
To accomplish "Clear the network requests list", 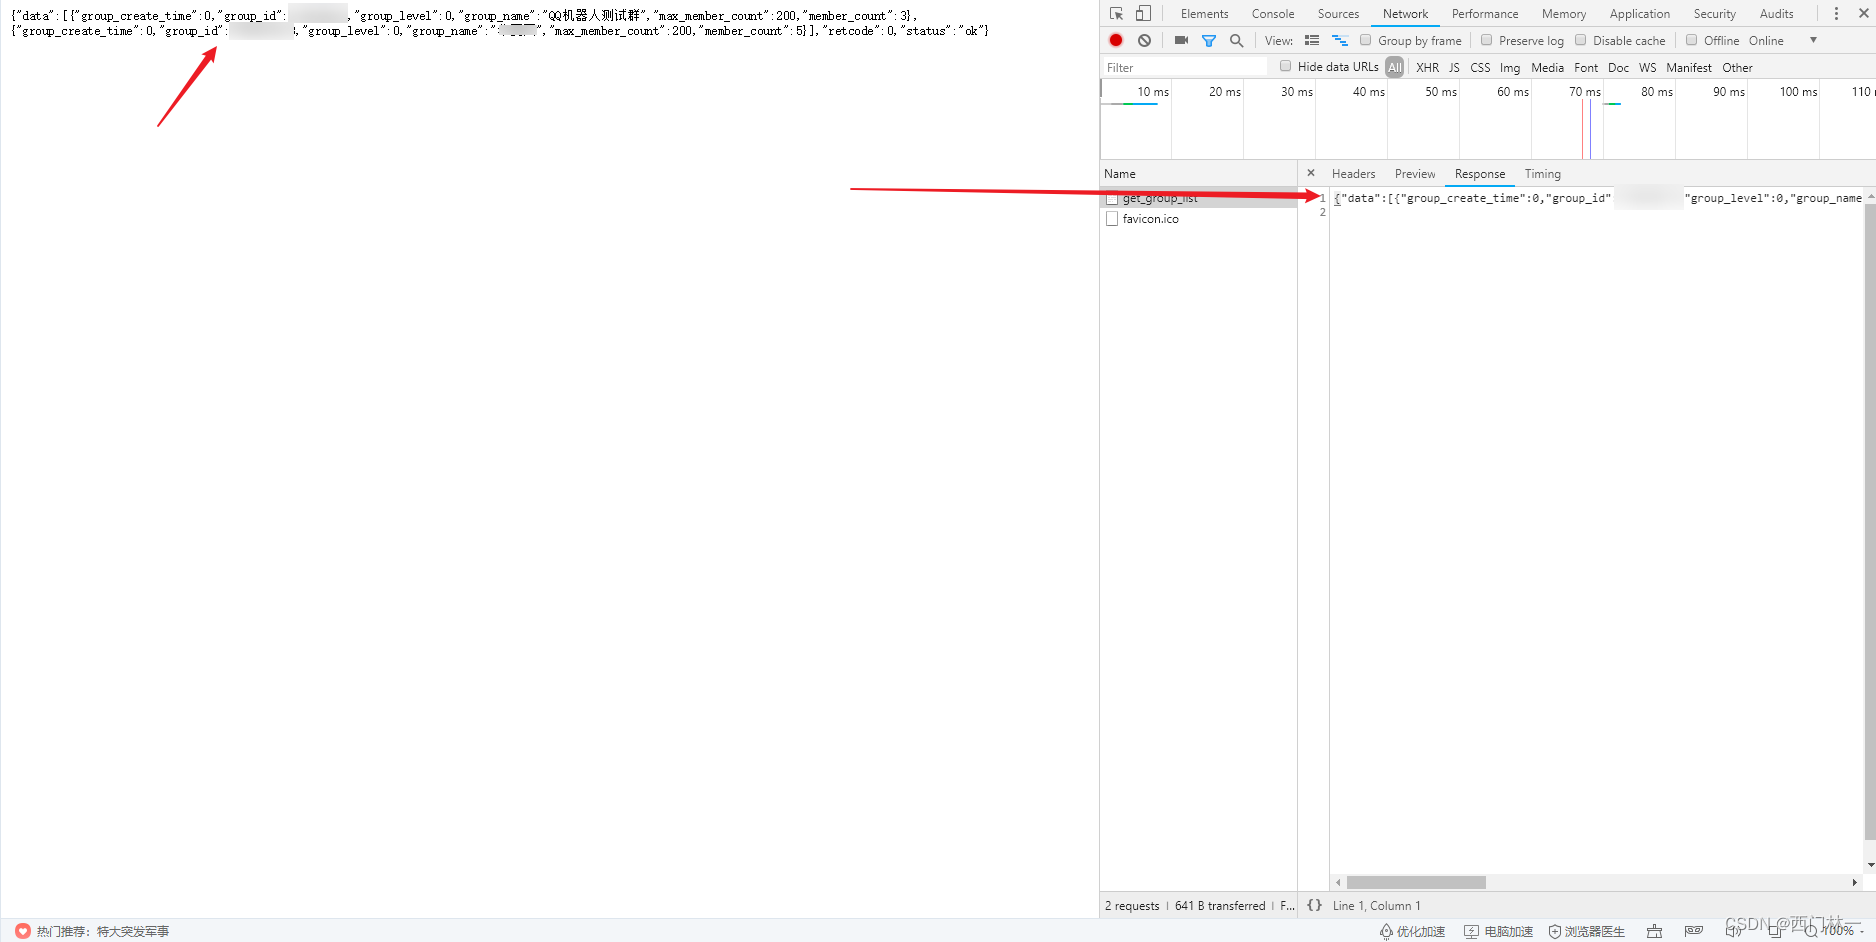I will [1143, 40].
